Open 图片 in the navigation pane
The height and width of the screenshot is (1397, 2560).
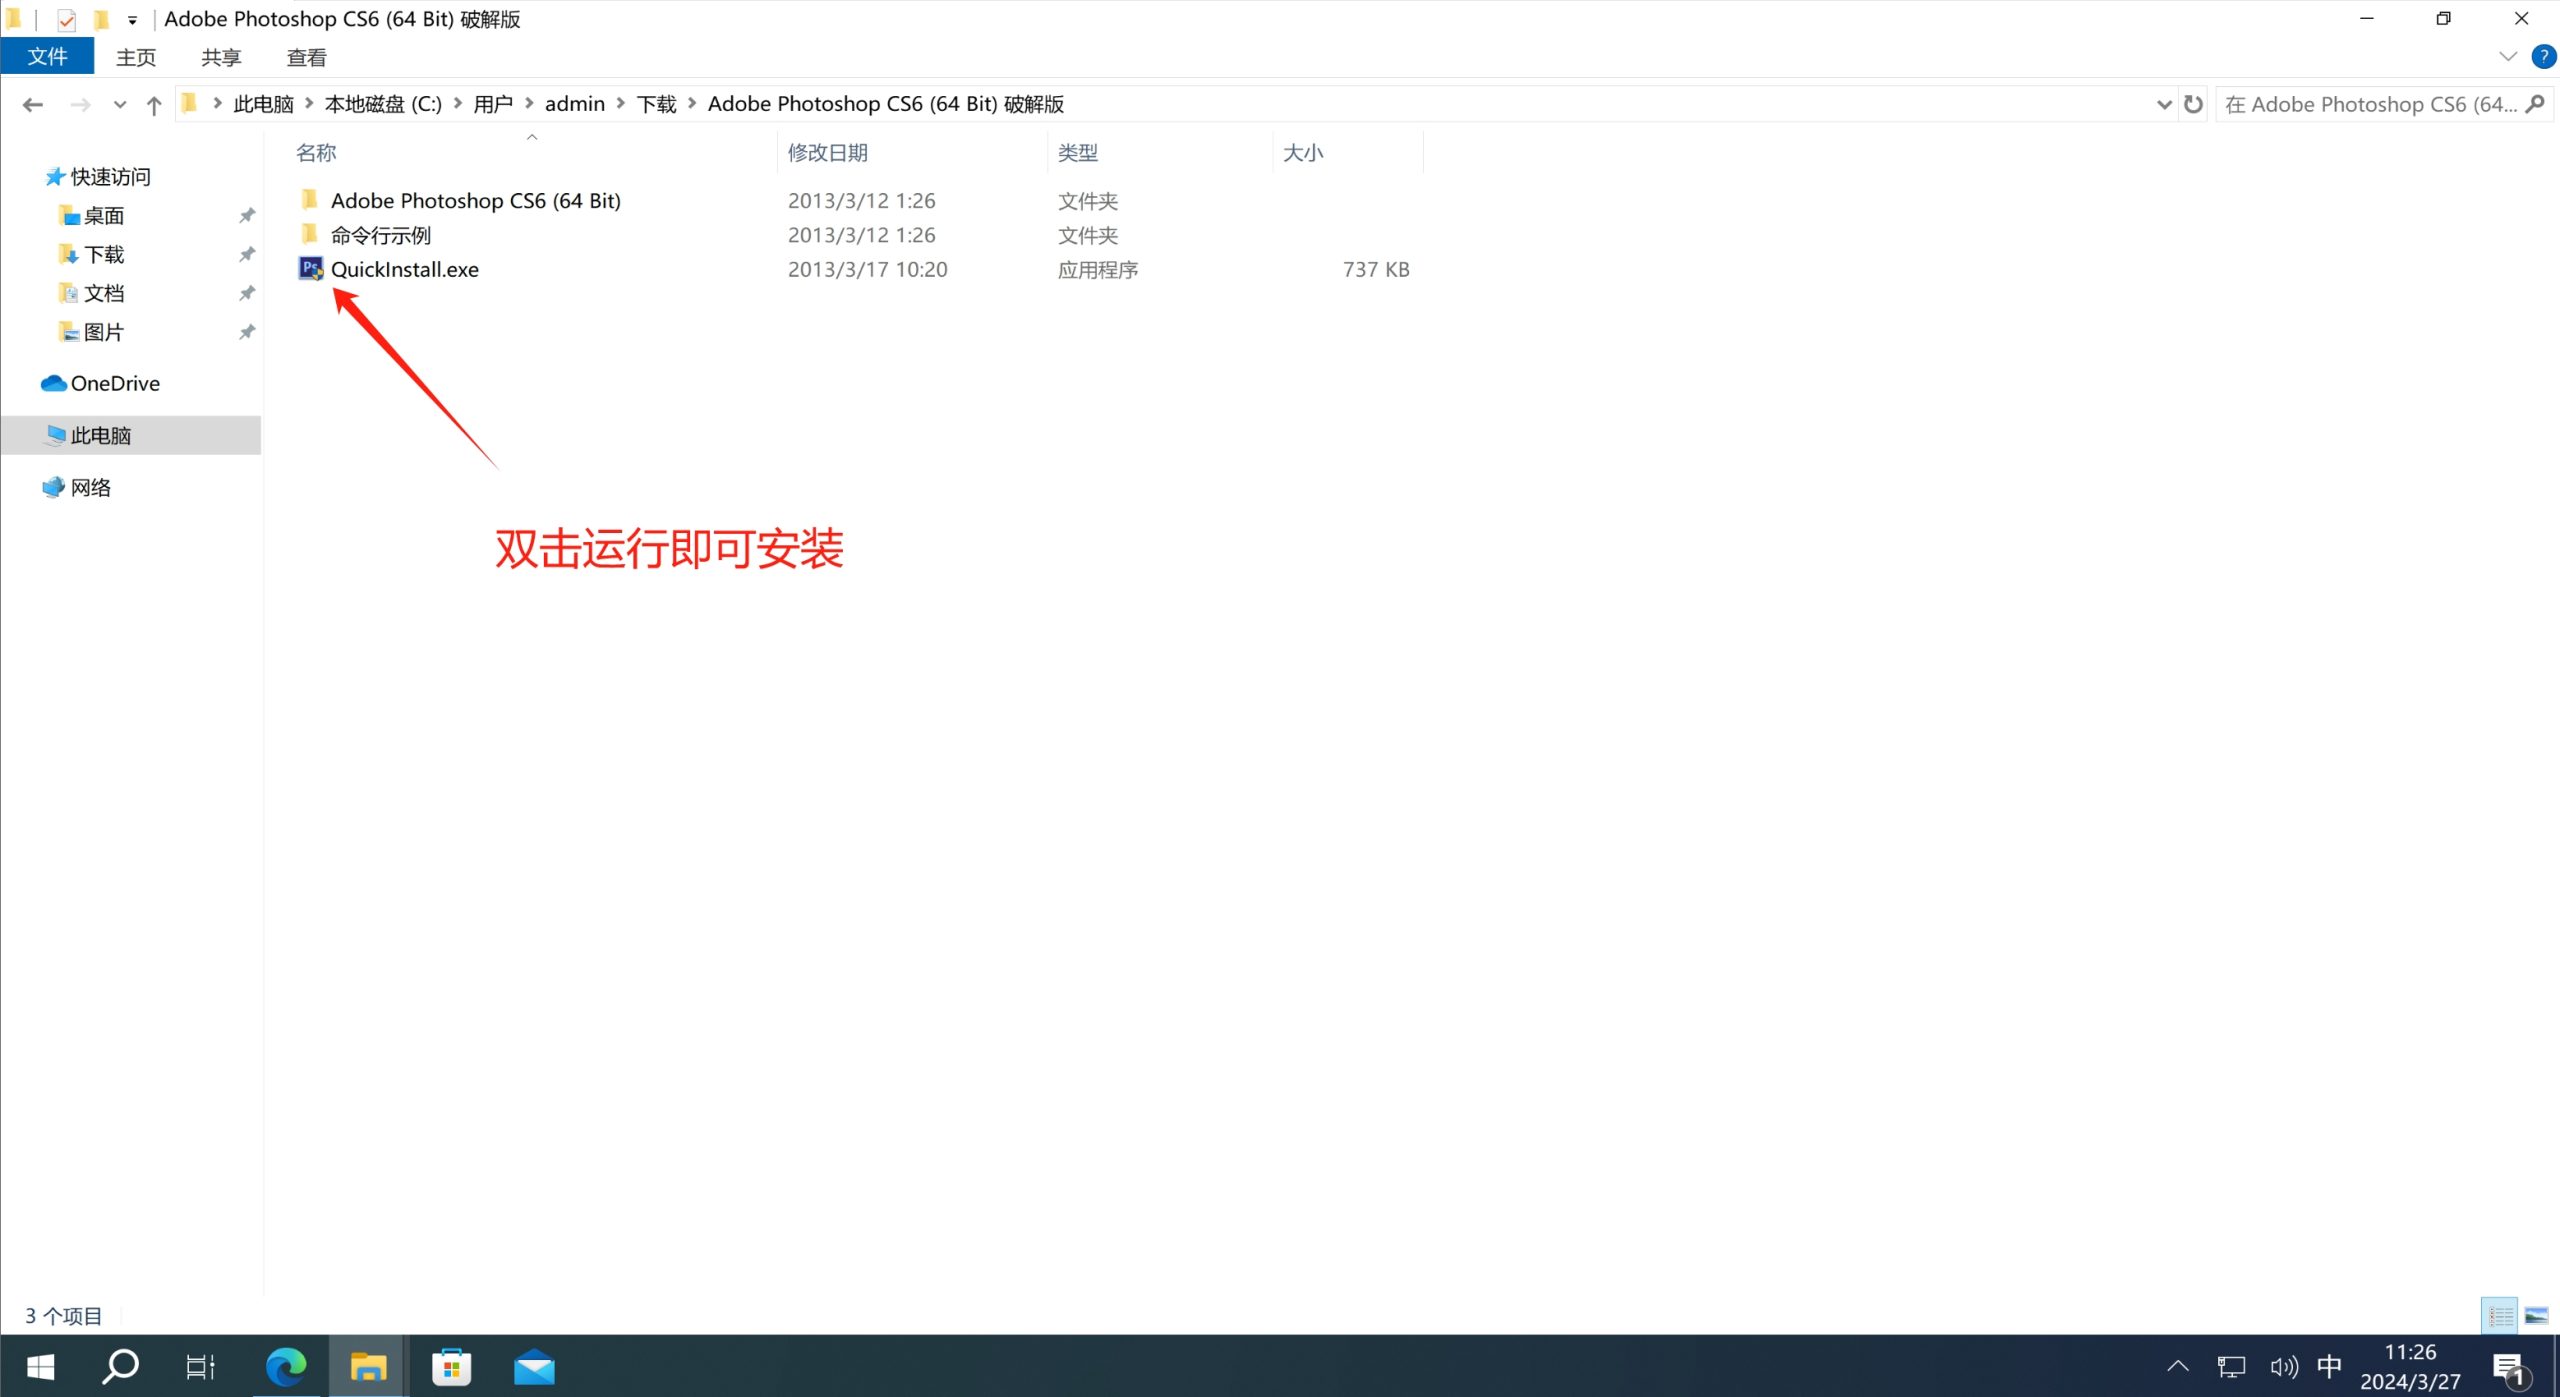pyautogui.click(x=104, y=332)
